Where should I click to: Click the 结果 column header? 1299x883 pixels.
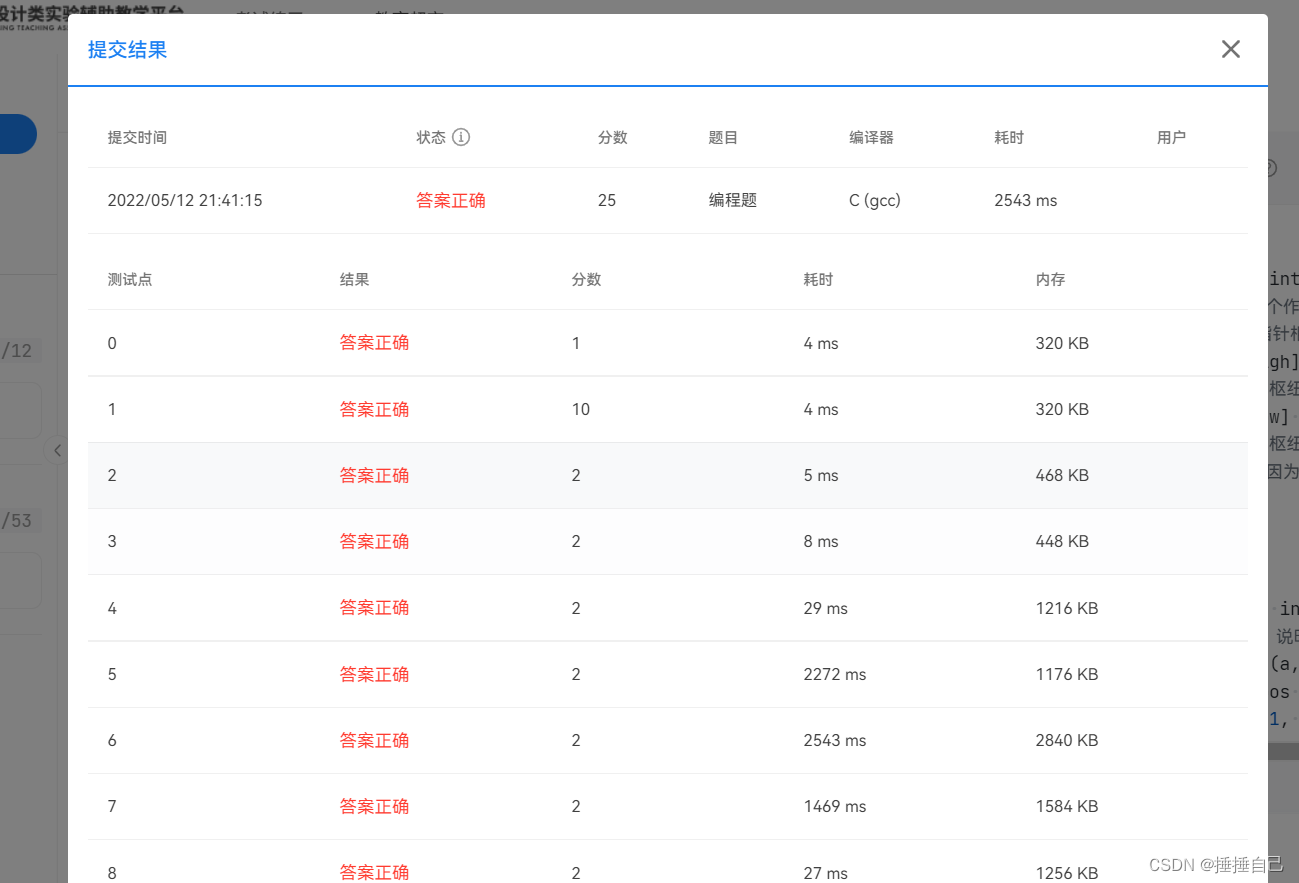(x=355, y=280)
